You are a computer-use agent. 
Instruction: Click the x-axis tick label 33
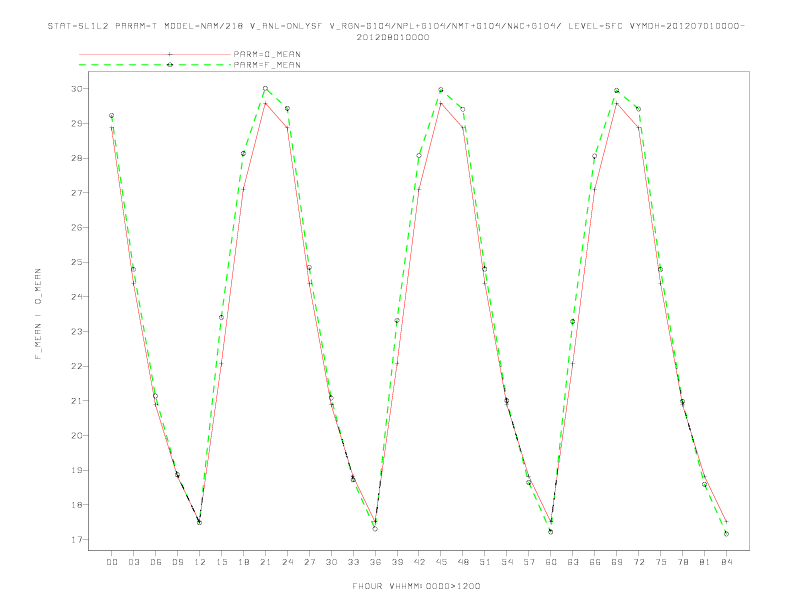click(353, 562)
